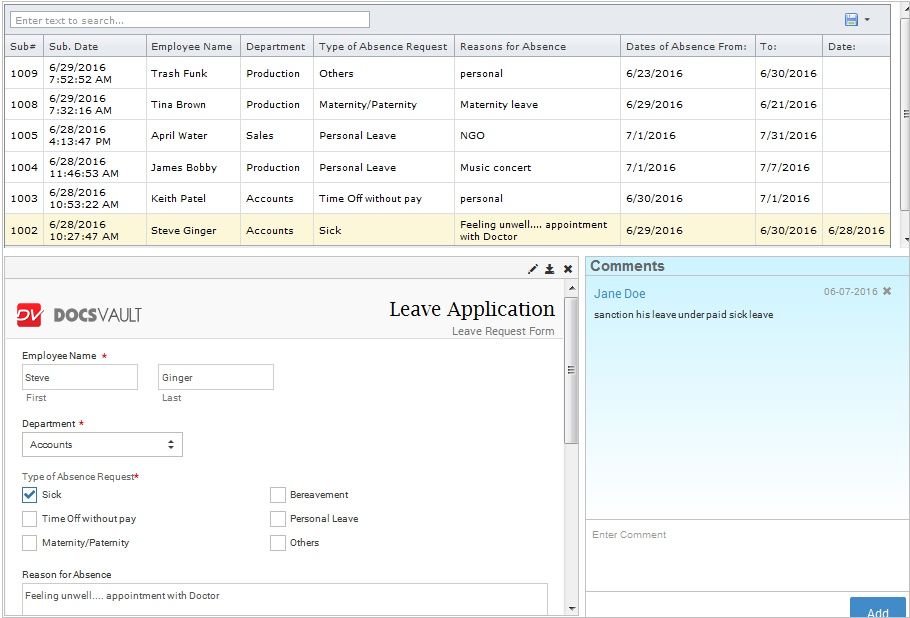910x618 pixels.
Task: Click the pencil edit icon on the form panel
Action: (533, 269)
